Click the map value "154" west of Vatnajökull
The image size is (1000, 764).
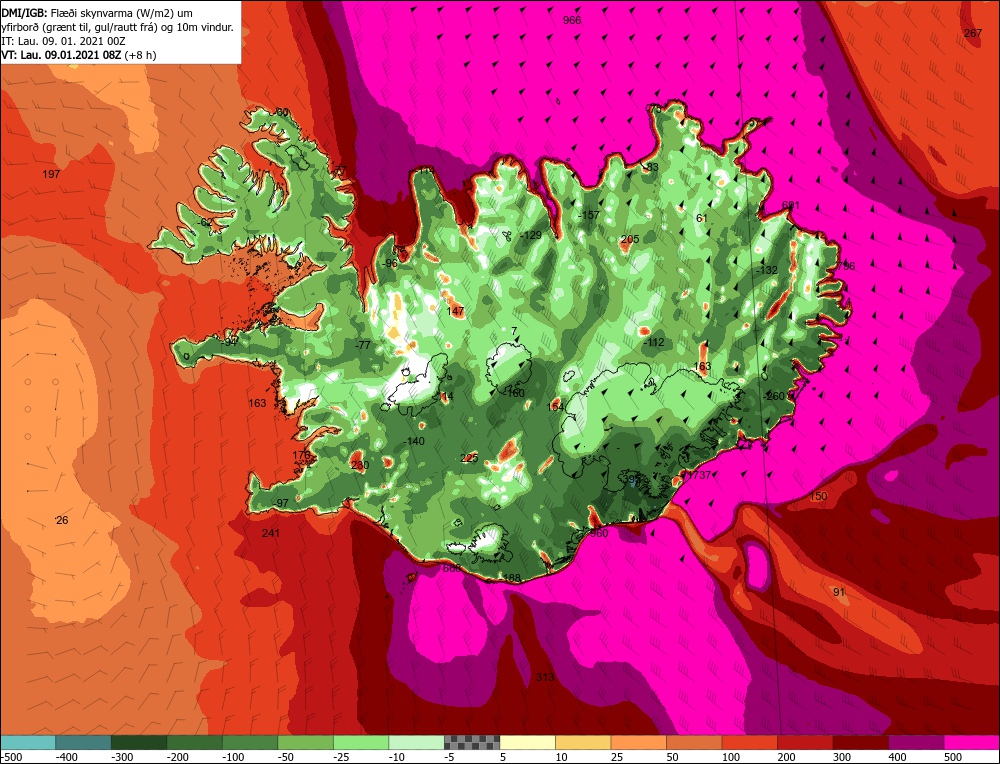point(555,407)
